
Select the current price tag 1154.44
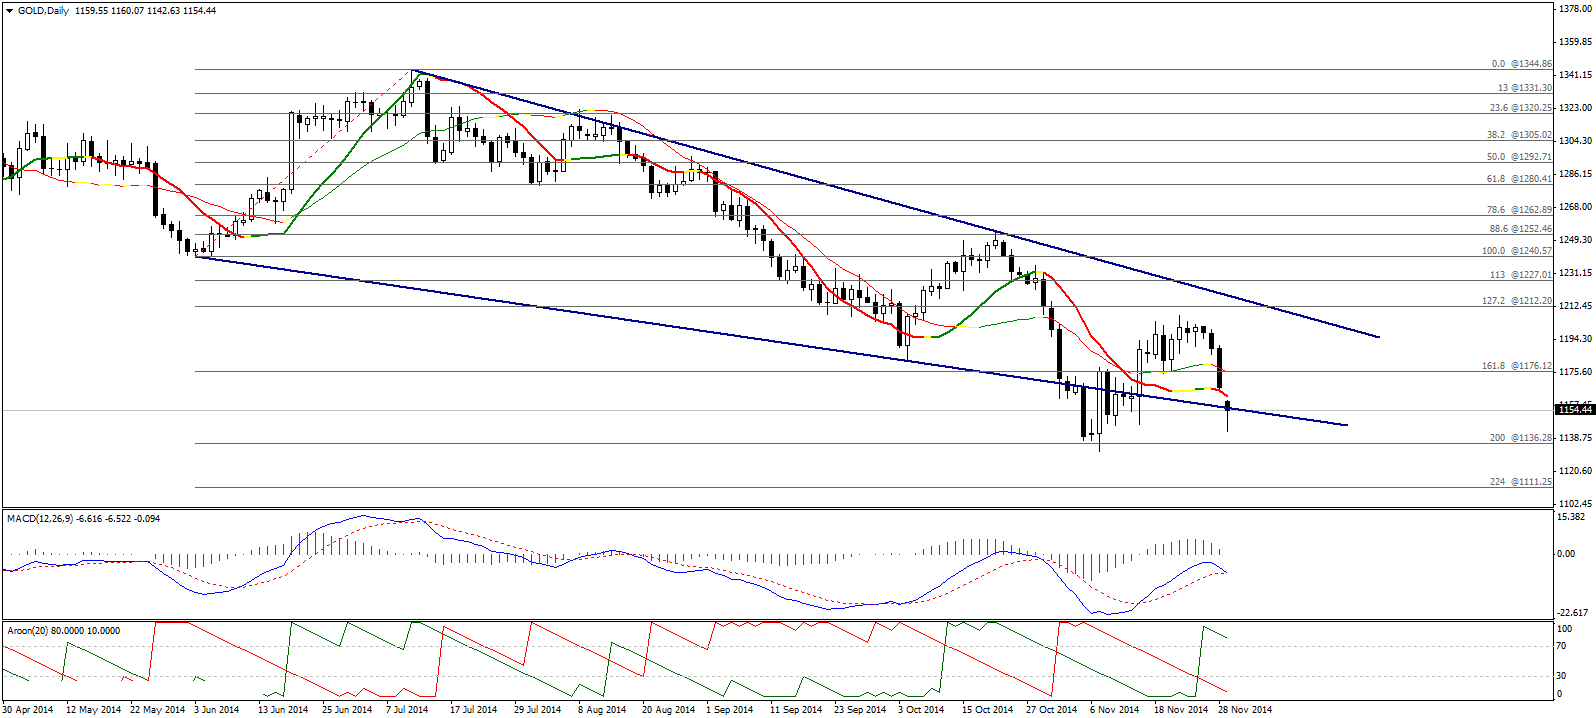tap(1574, 409)
